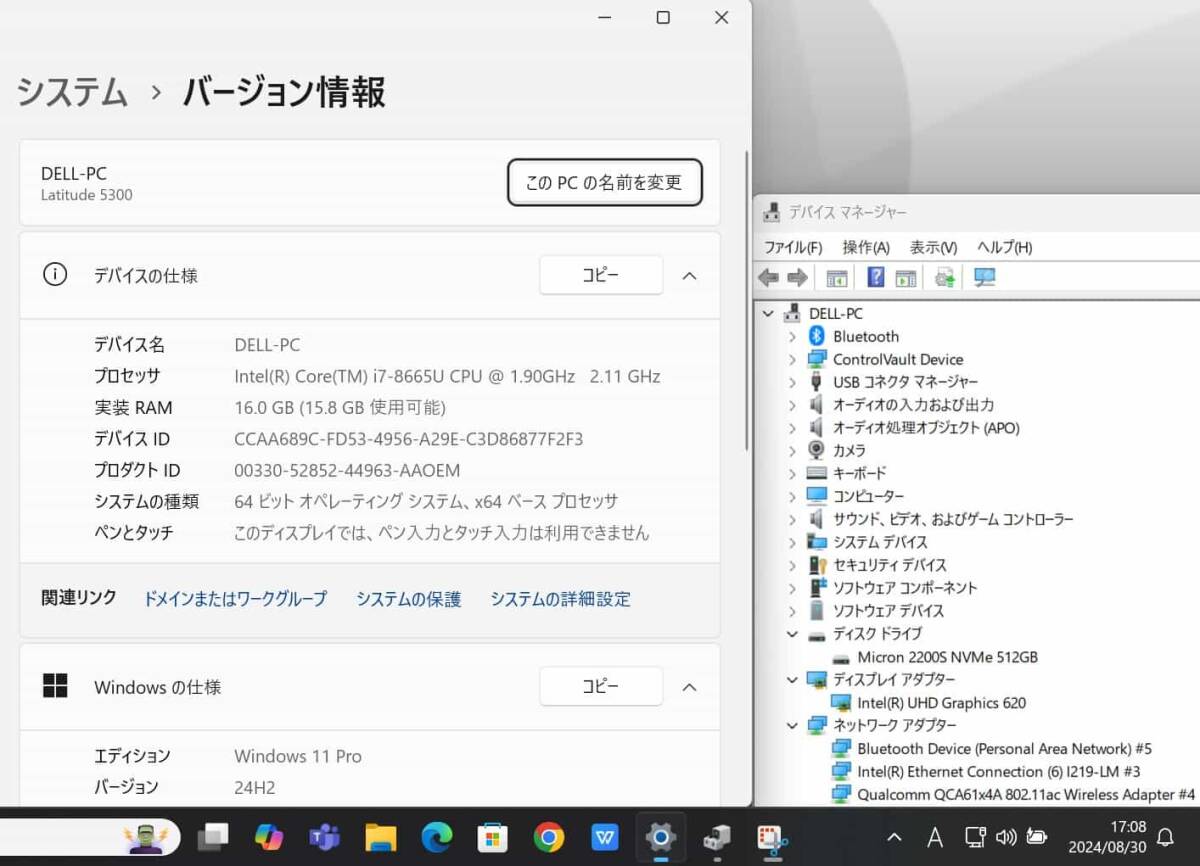
Task: Open Microsoft Teams from the taskbar
Action: [324, 837]
